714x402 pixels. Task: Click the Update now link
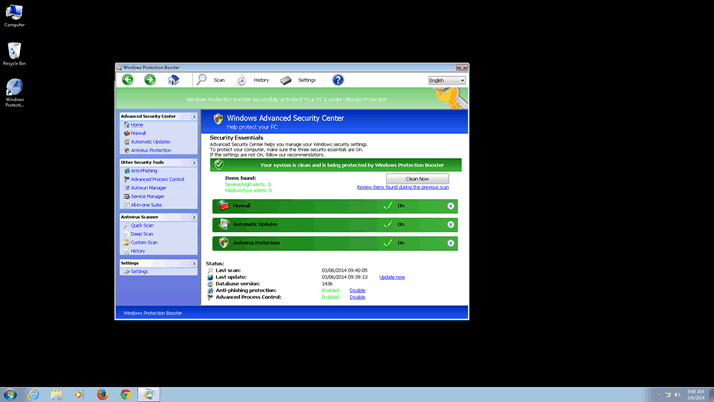392,277
